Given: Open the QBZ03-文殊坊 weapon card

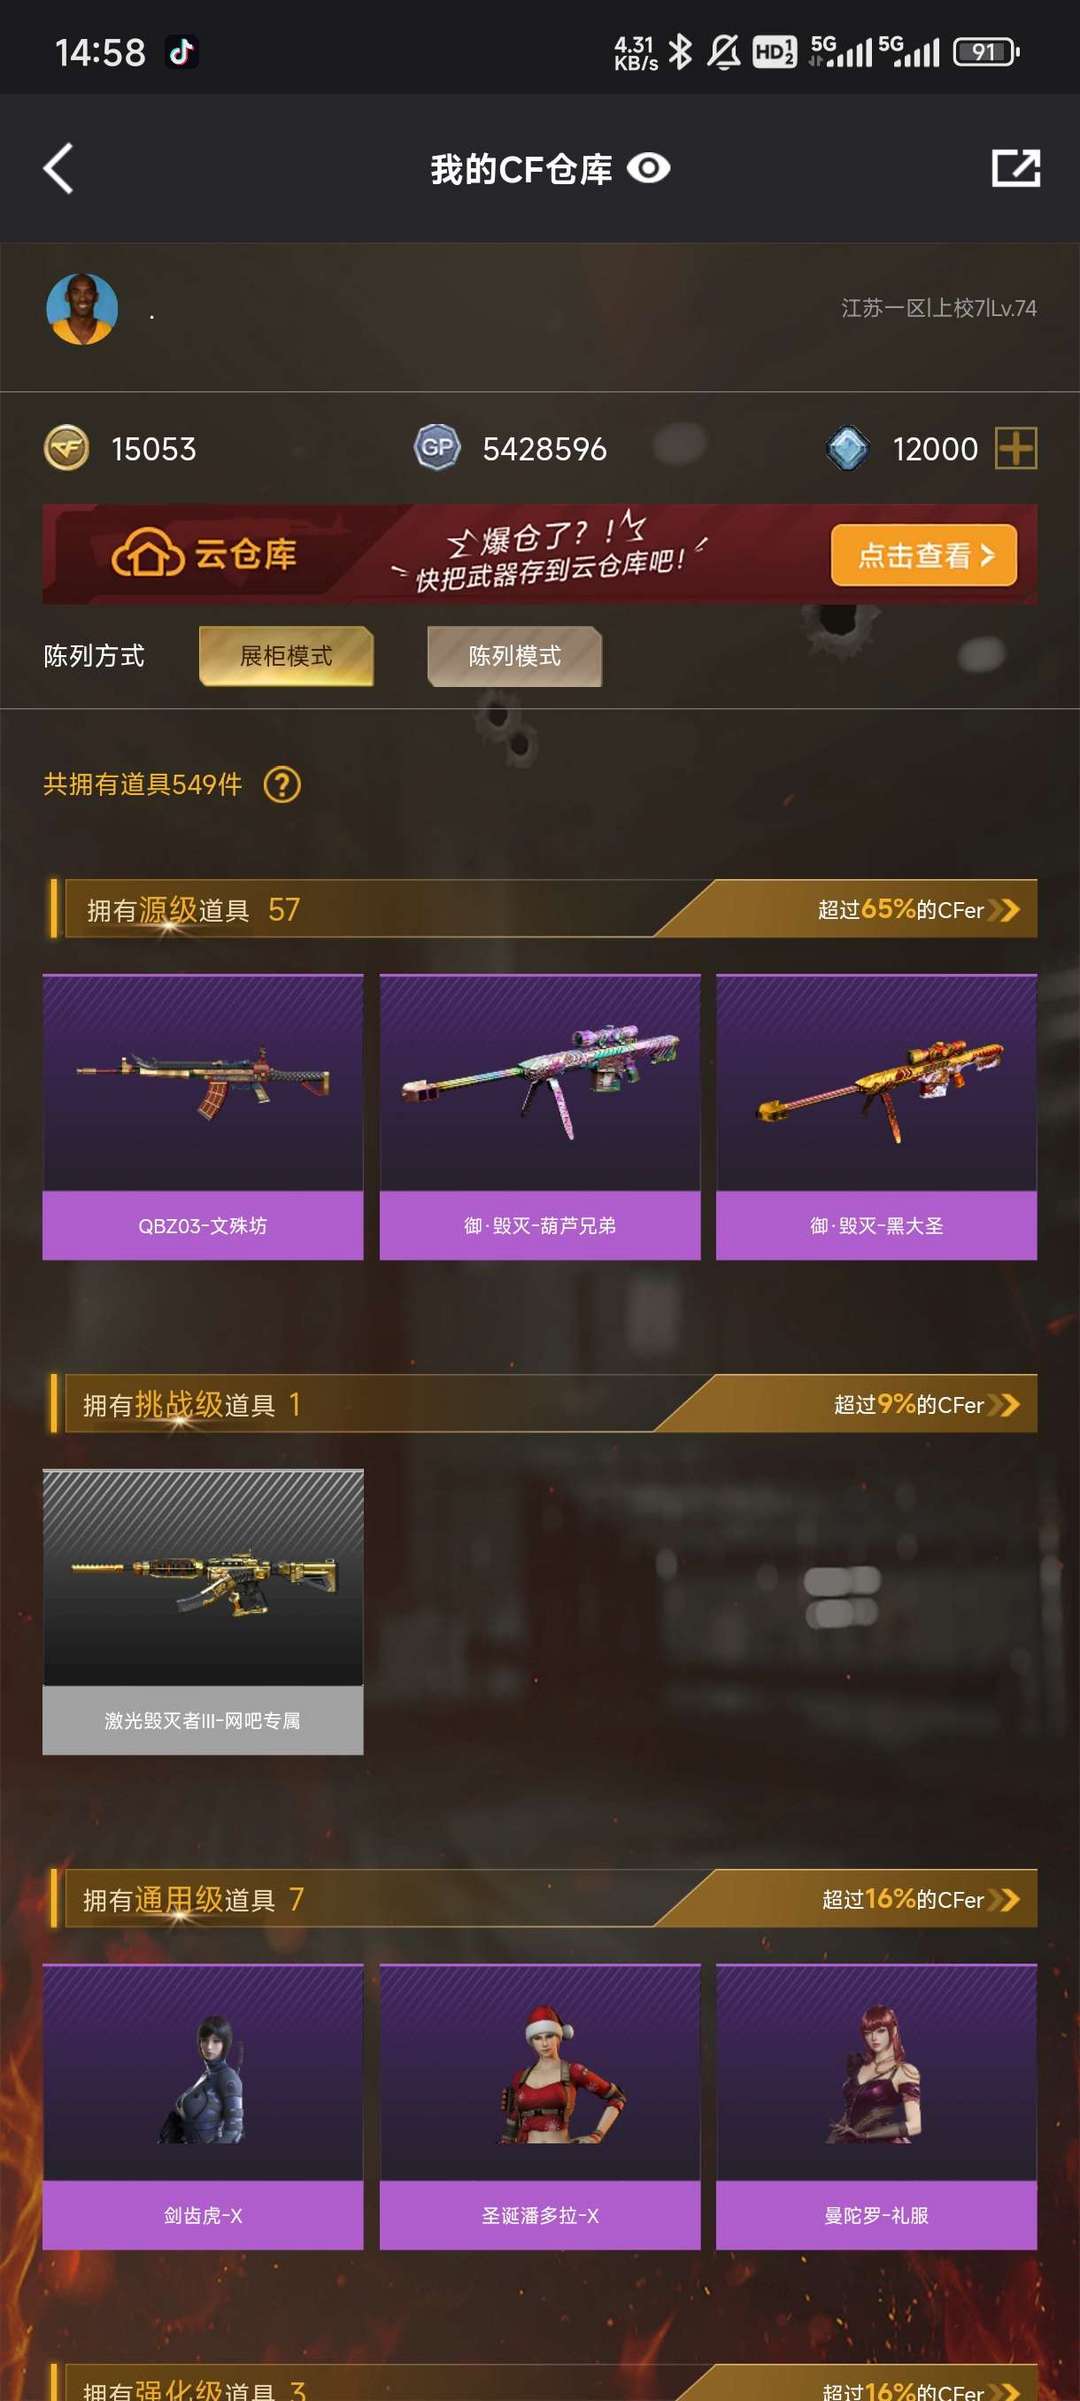Looking at the screenshot, I should click(203, 1116).
